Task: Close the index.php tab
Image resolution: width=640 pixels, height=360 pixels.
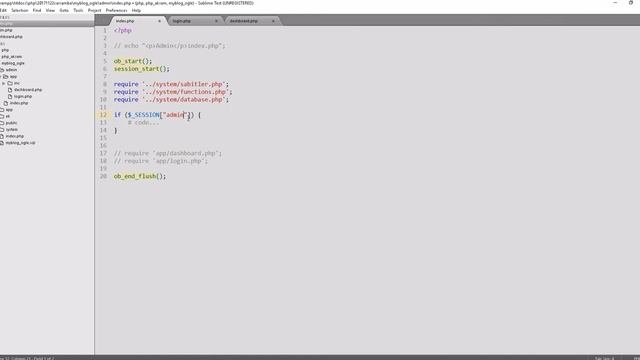Action: click(159, 21)
